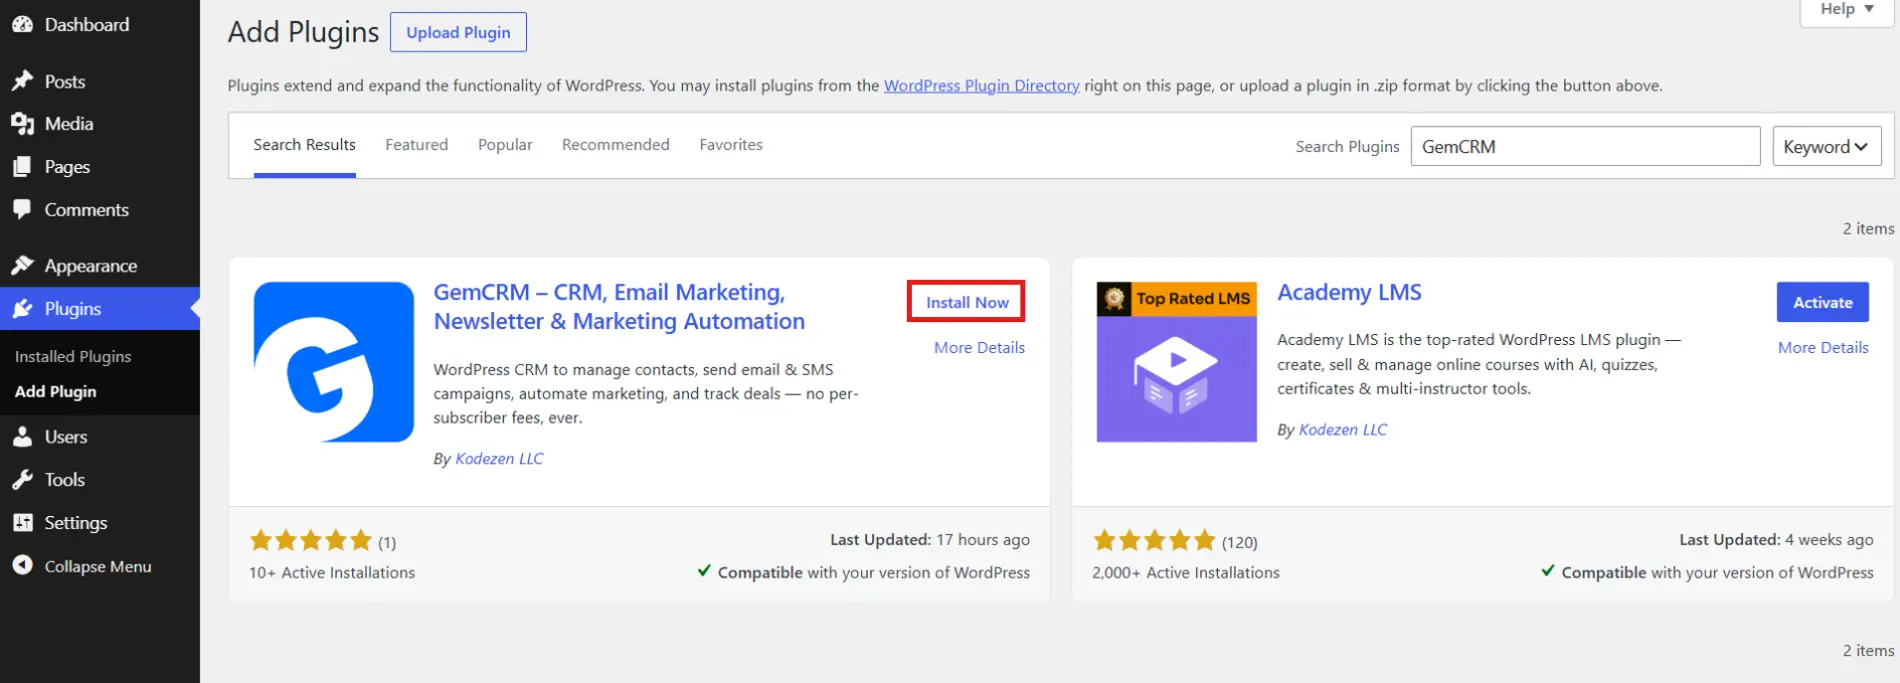Open the WordPress Plugin Directory link
1900x683 pixels.
[981, 85]
